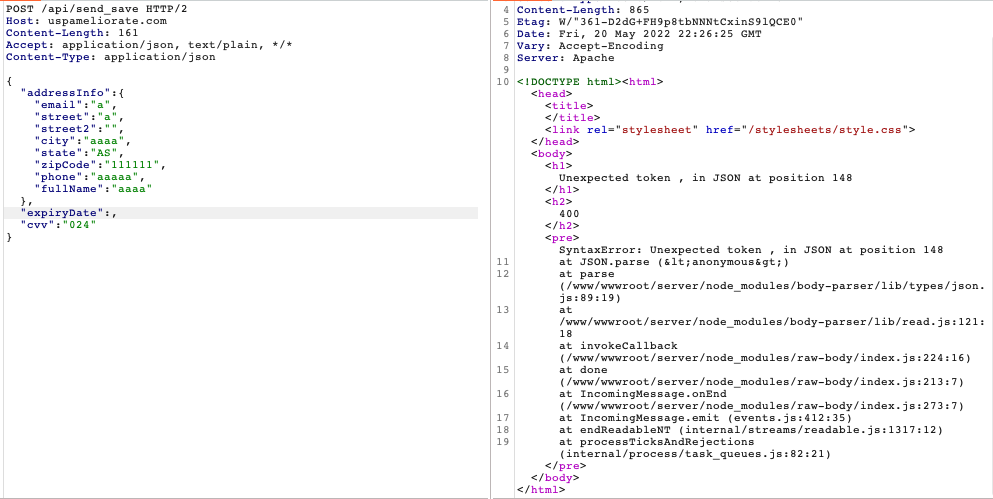Click the "zipCode":"111111" line
Screen dimensions: 993x499
(101, 165)
